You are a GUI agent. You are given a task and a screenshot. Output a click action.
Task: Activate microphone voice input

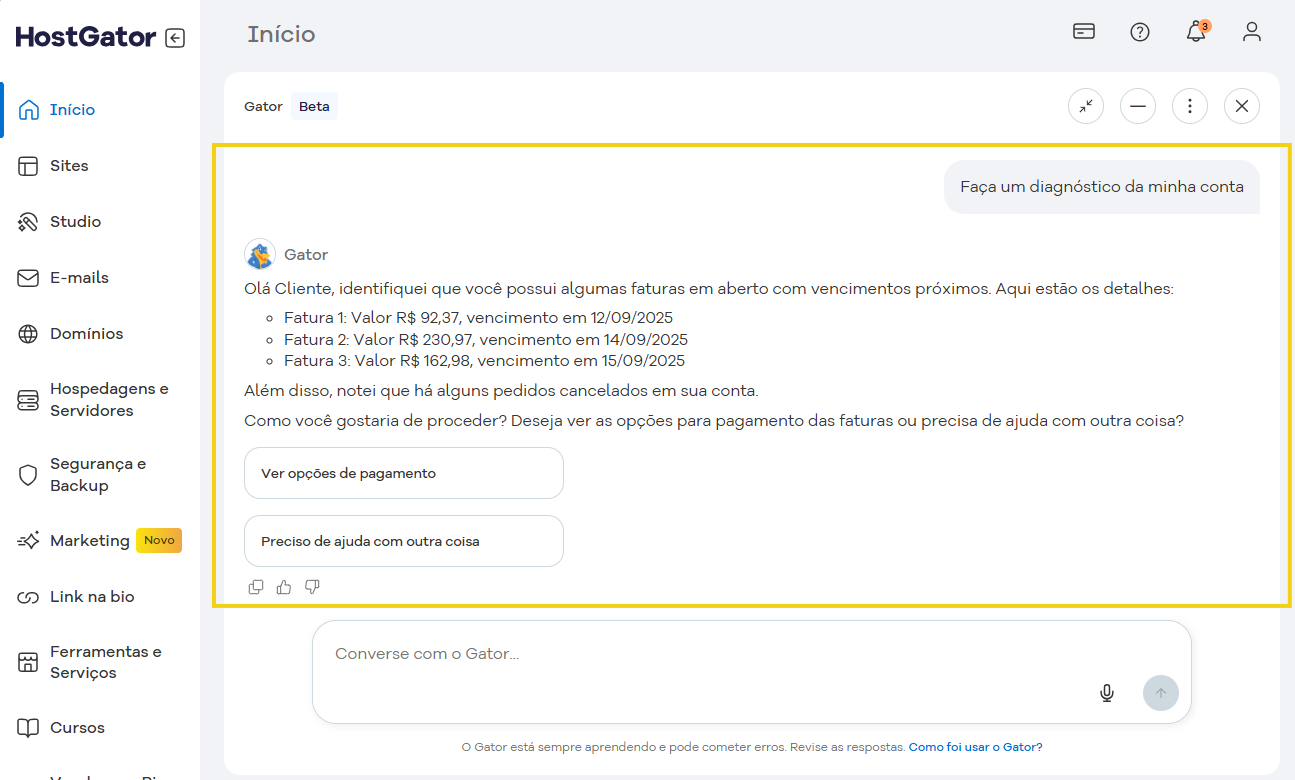tap(1106, 693)
